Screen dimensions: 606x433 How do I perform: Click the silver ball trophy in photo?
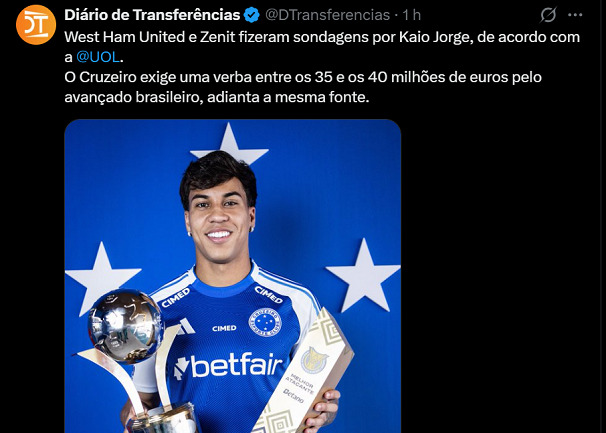125,326
